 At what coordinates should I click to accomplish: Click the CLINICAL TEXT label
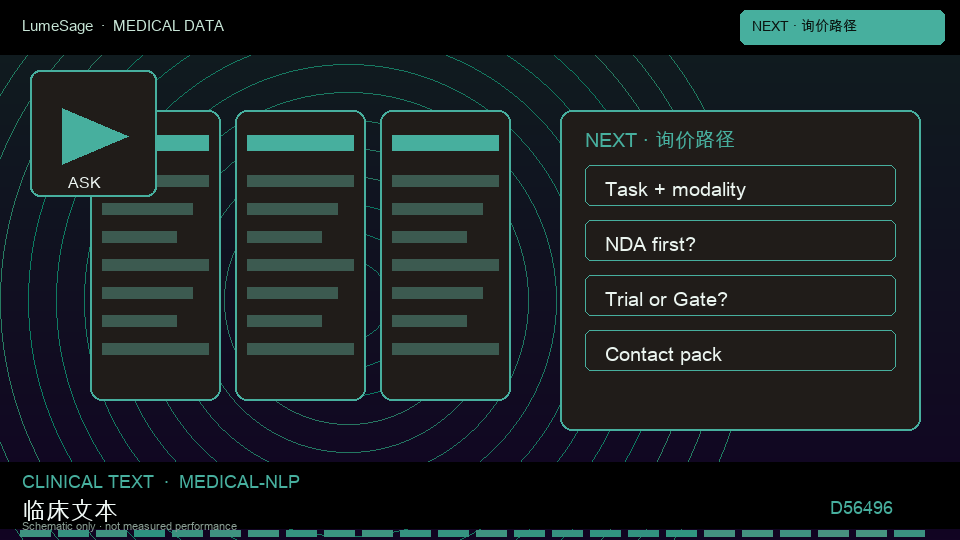pos(88,482)
